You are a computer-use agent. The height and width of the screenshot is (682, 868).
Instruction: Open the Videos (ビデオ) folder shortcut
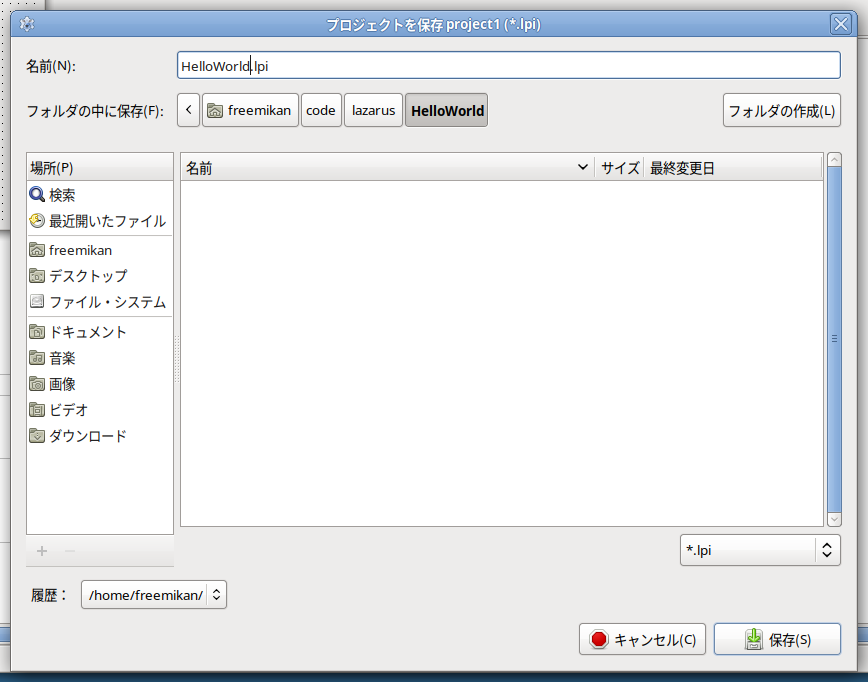[x=68, y=410]
